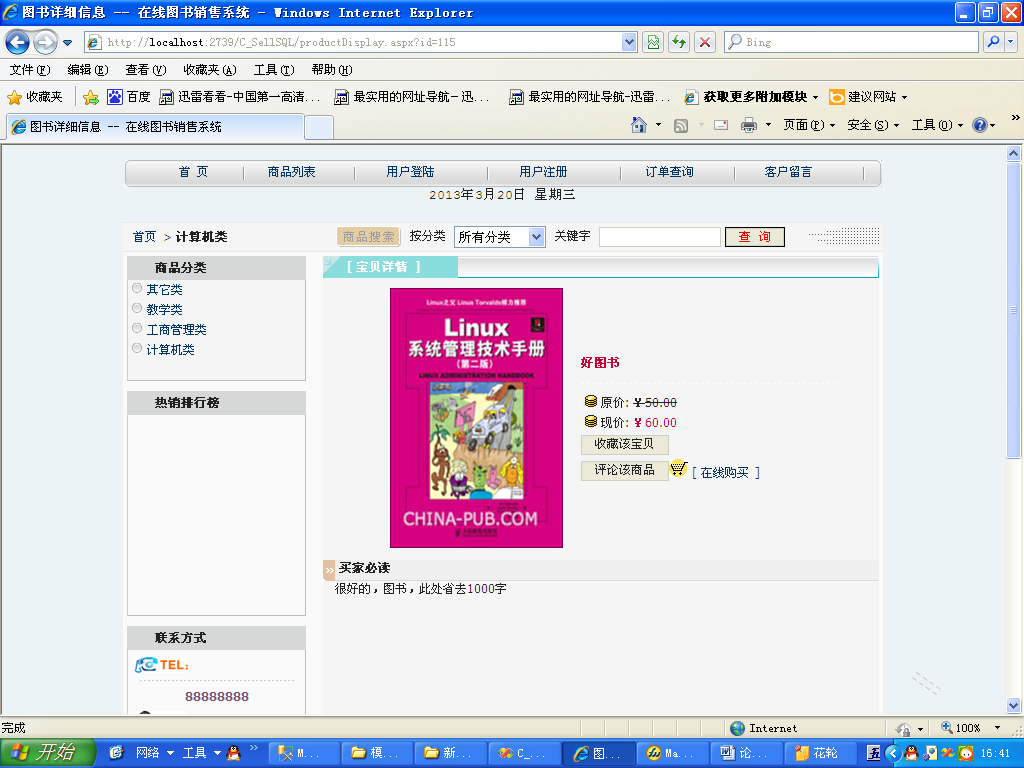Open 订单查询 in site navigation
The image size is (1024, 768).
tap(669, 172)
